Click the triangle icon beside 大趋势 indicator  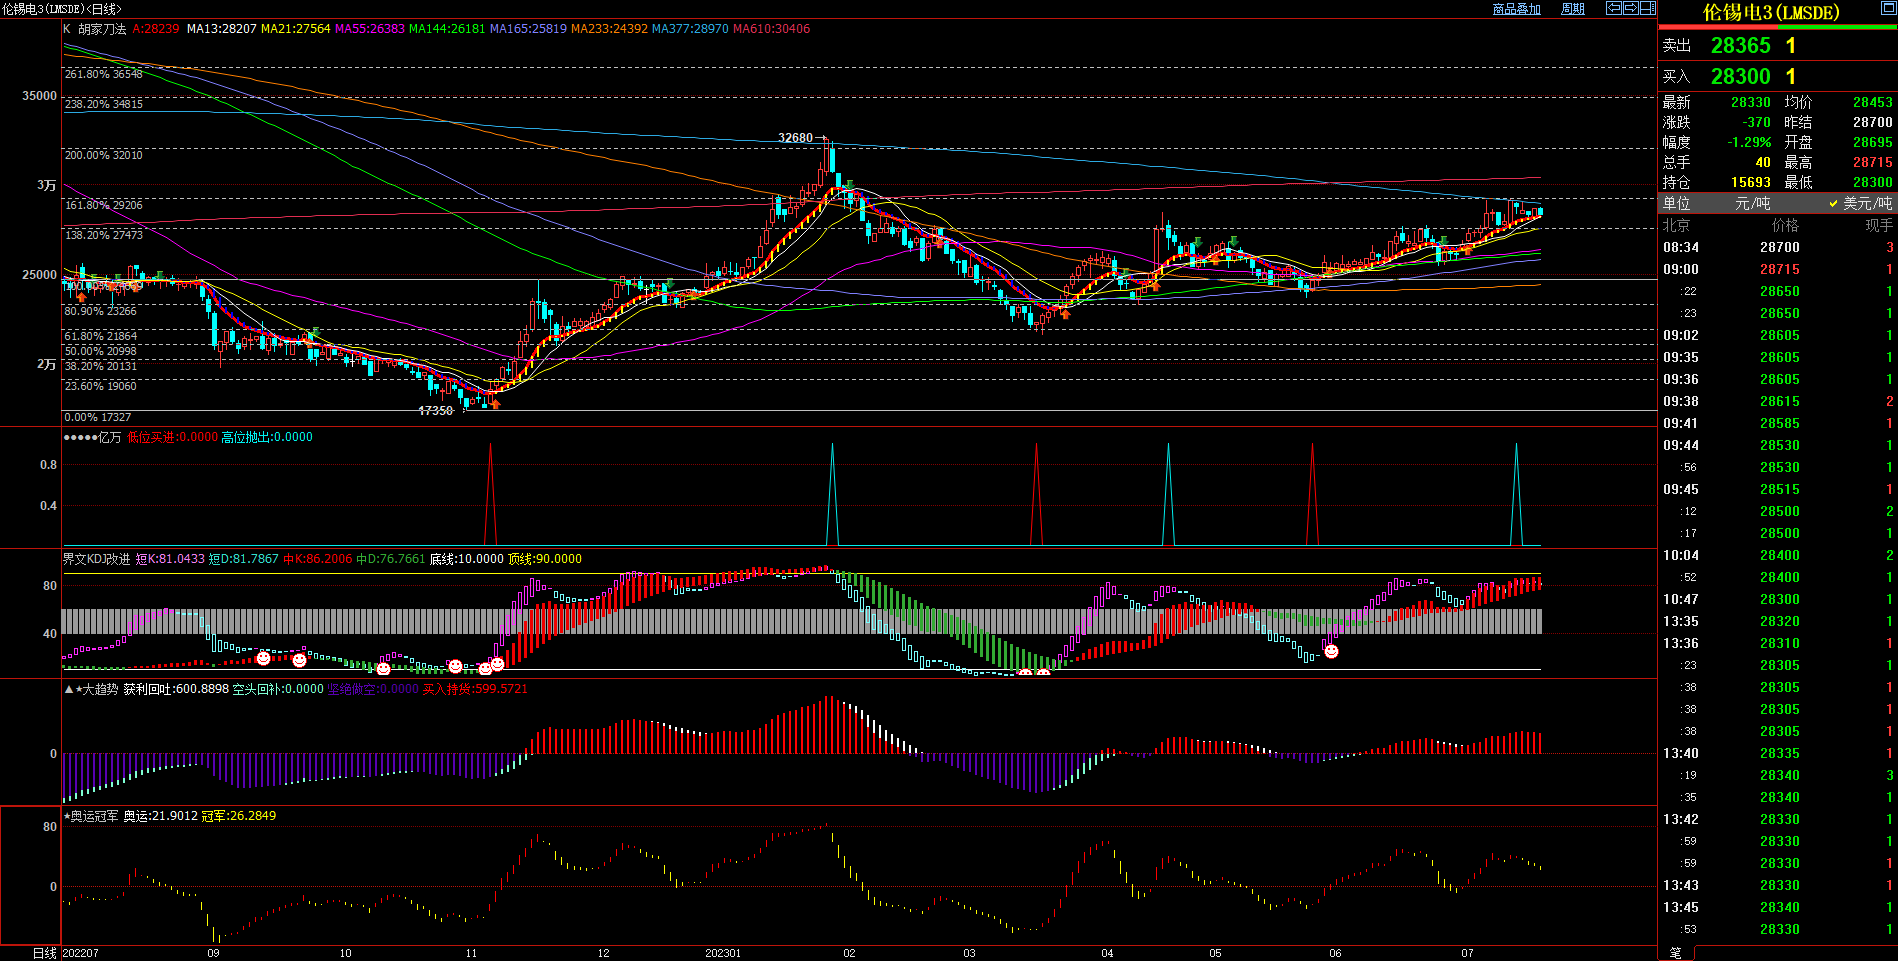coord(69,690)
